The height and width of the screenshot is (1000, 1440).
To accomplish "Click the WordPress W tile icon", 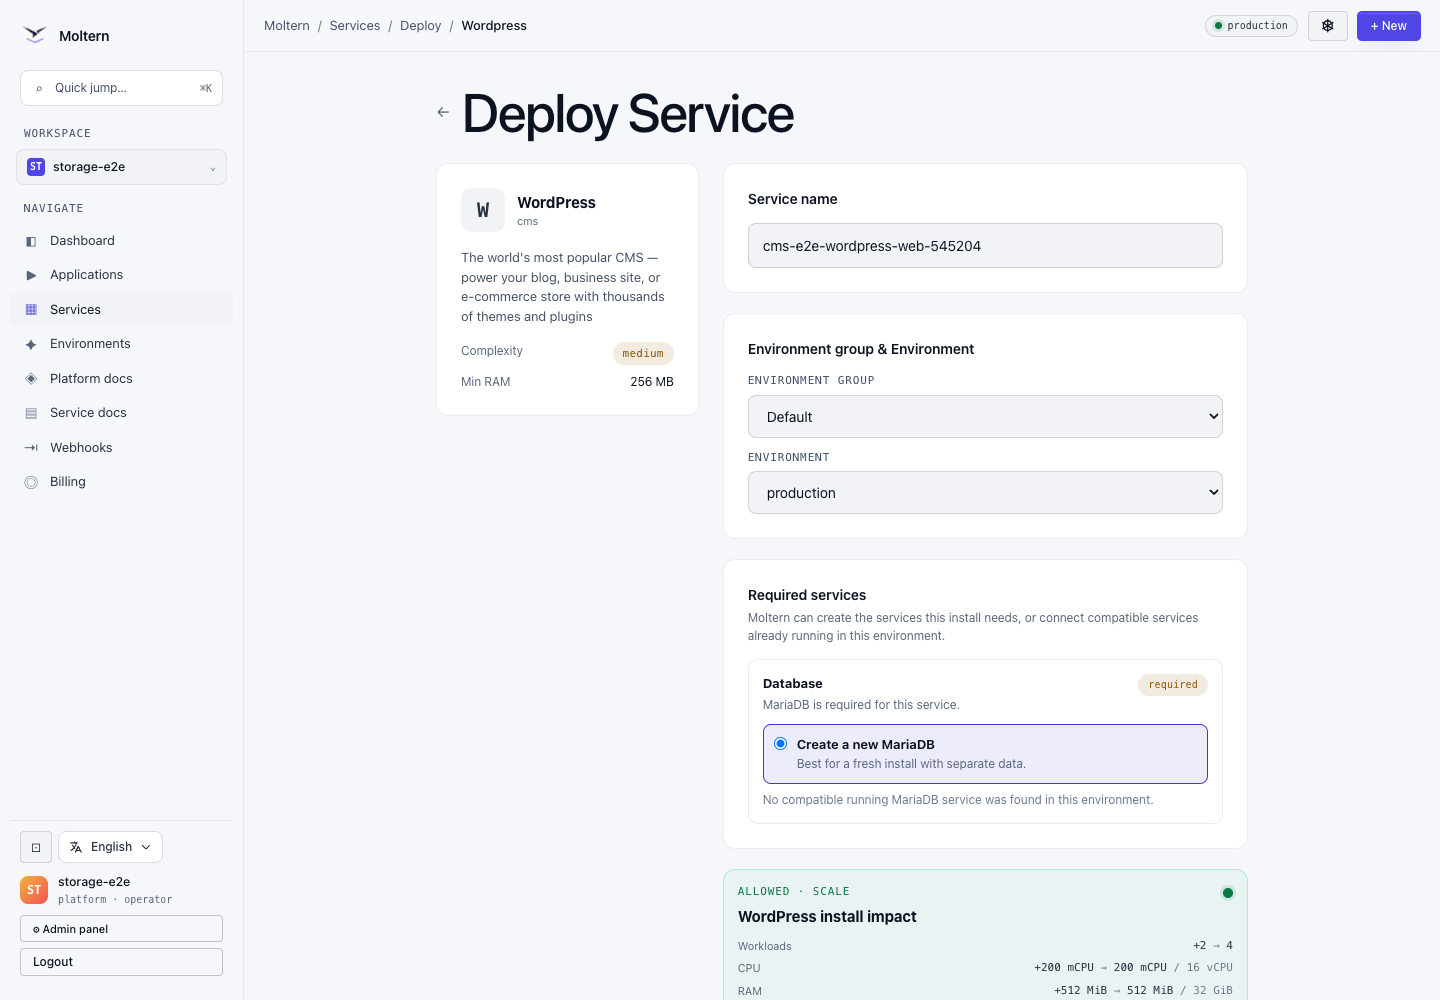I will click(x=483, y=210).
